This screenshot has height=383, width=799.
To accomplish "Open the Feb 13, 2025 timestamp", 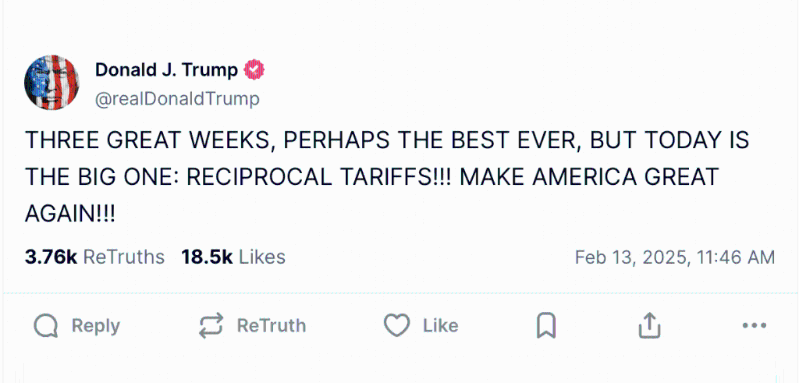I will coord(675,257).
